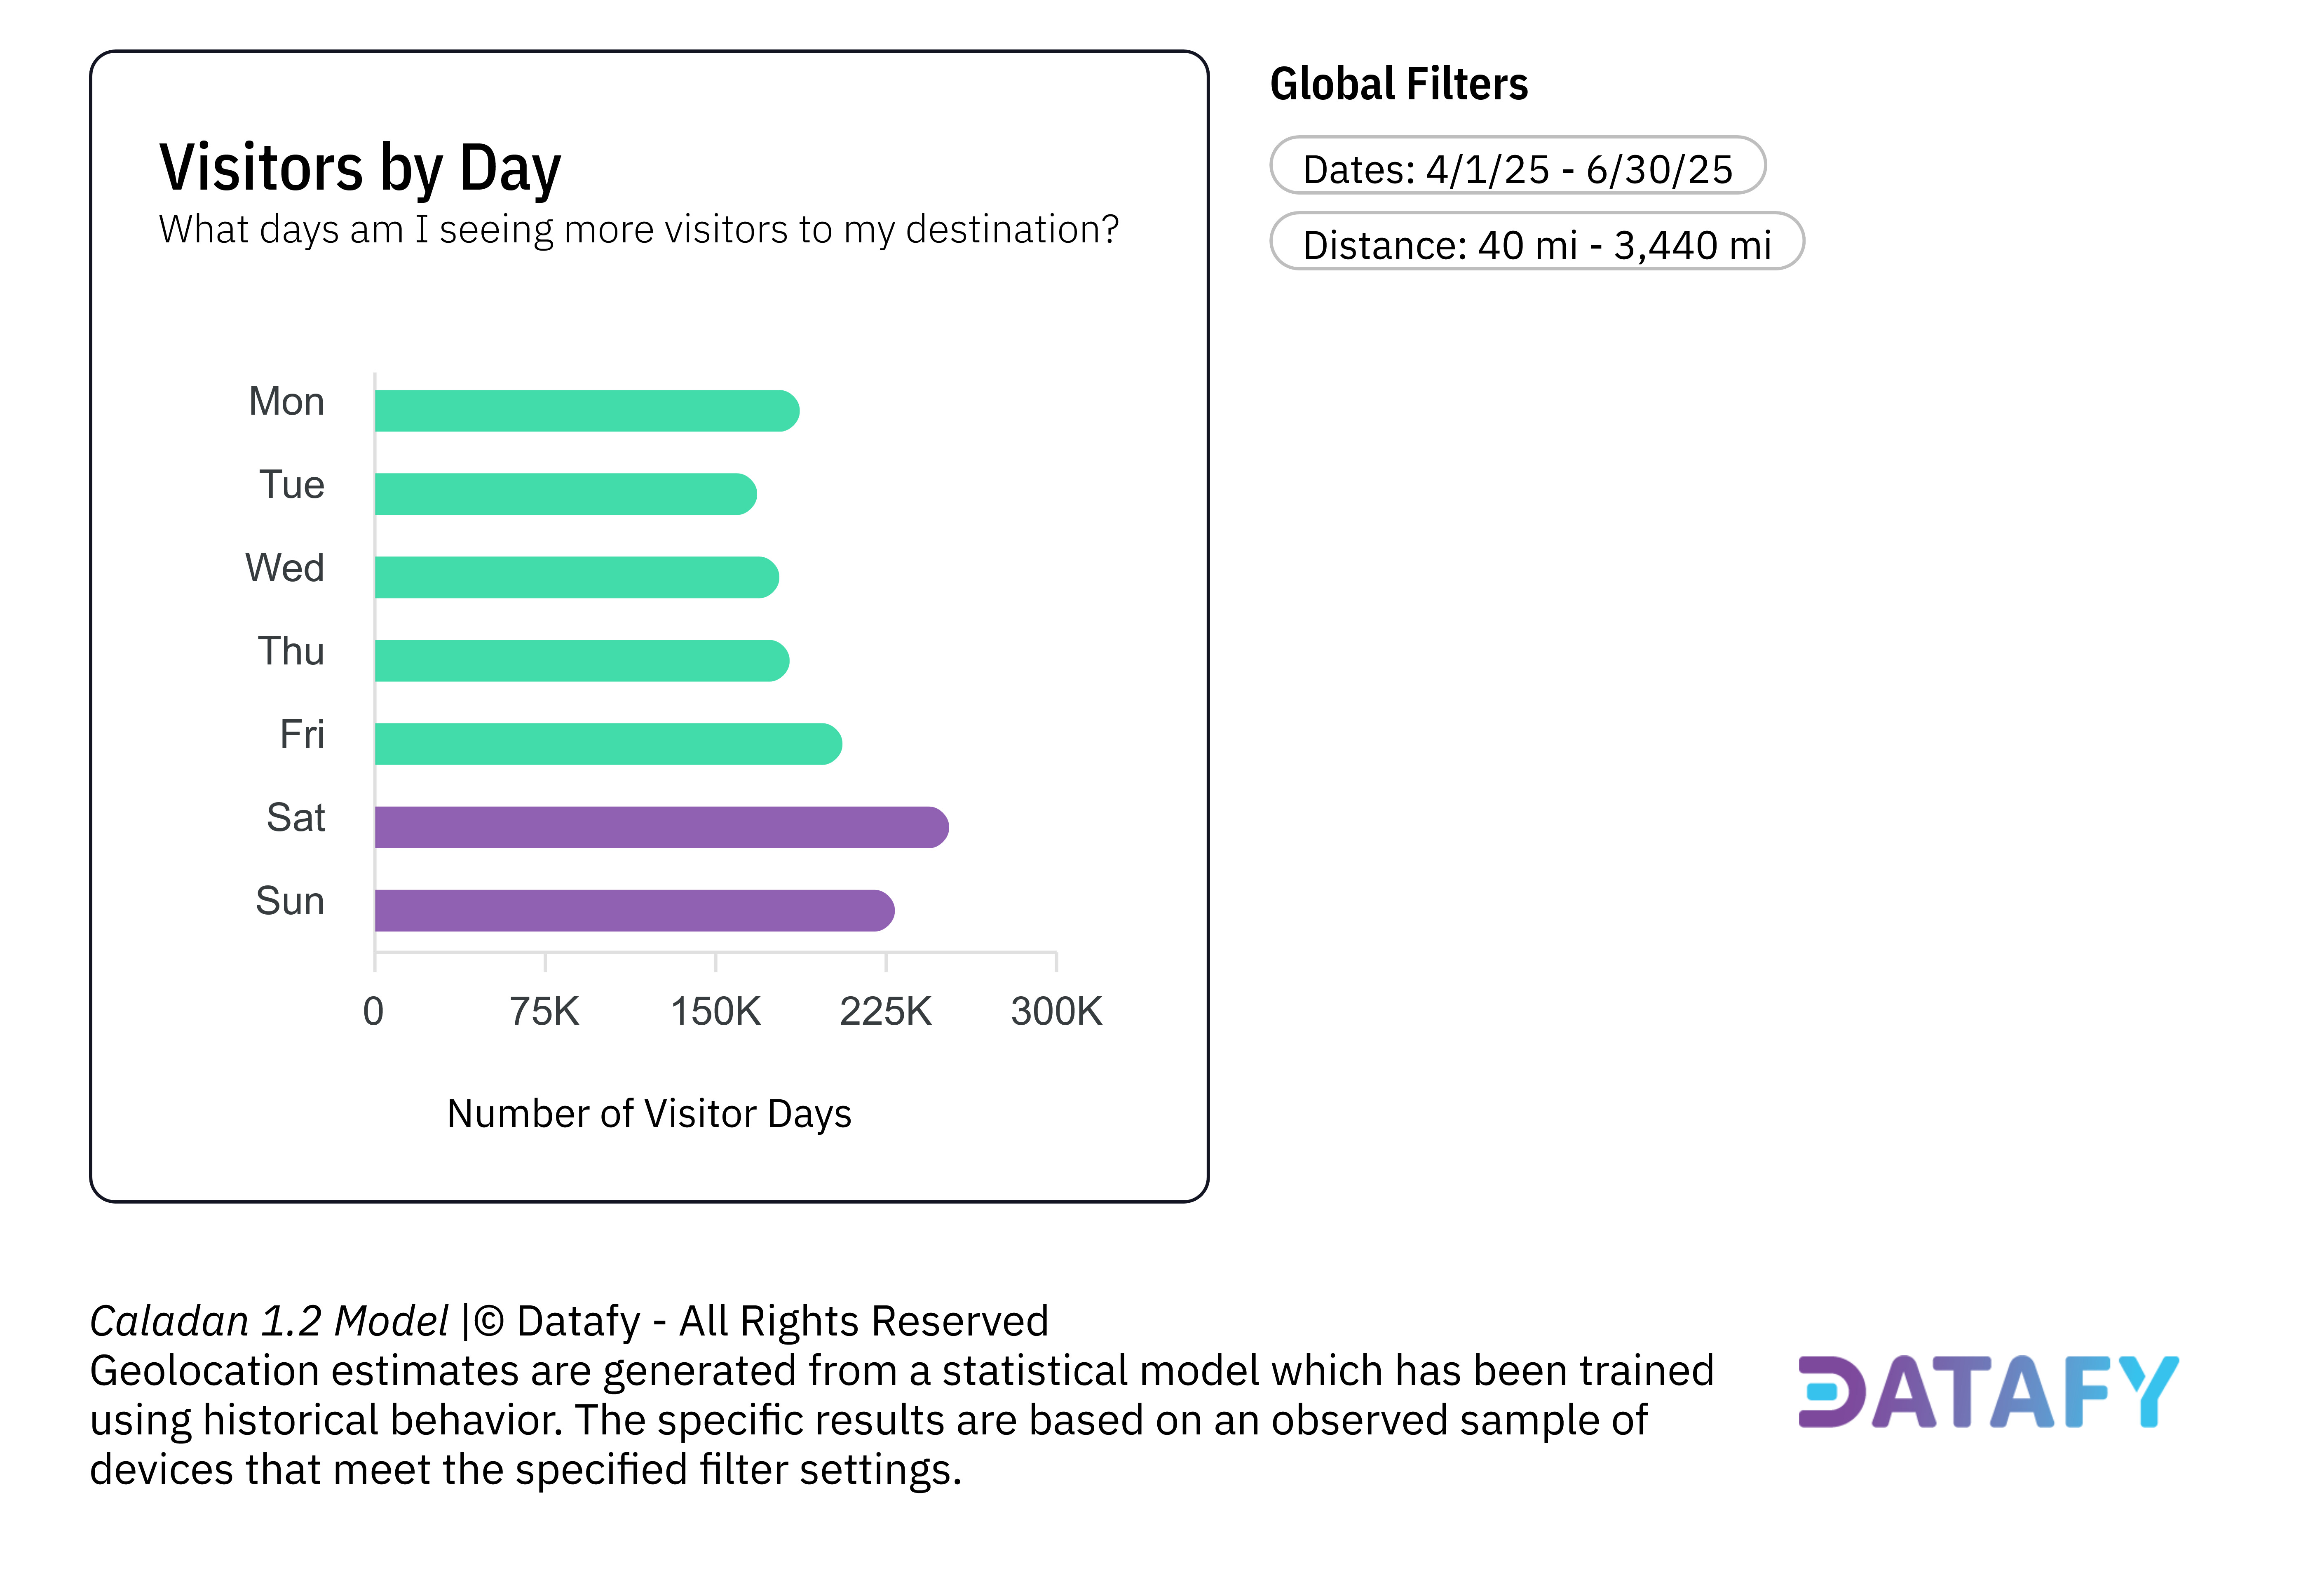Click the Global Filters heading
The height and width of the screenshot is (1596, 2308).
pos(1398,84)
